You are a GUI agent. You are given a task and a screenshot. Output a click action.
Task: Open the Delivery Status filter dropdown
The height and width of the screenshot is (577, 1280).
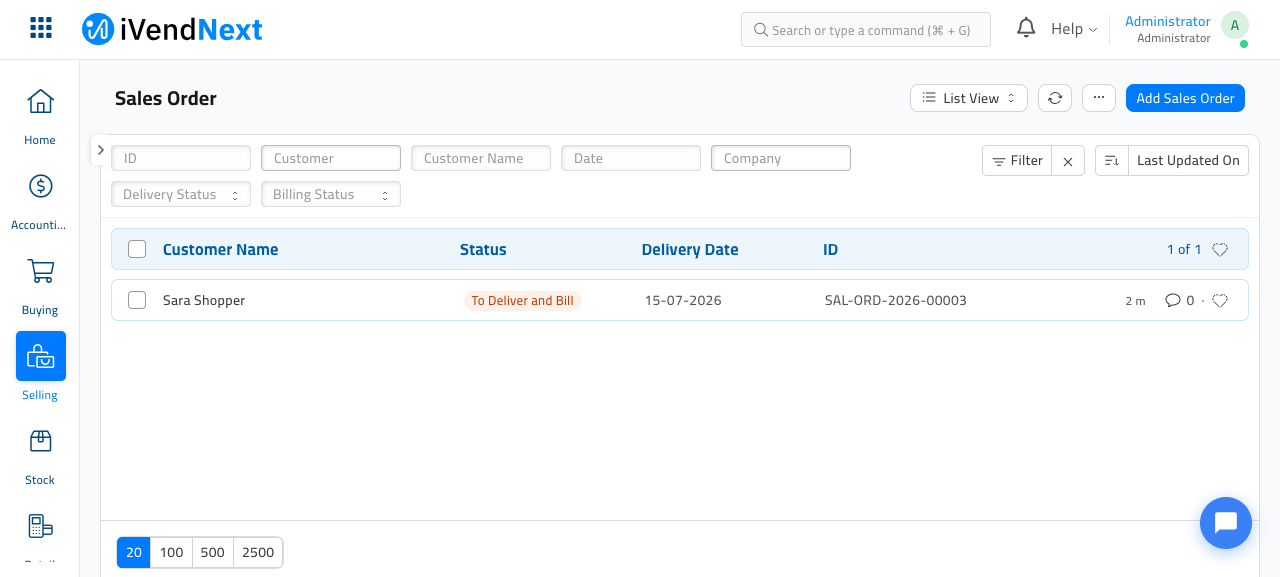coord(181,194)
